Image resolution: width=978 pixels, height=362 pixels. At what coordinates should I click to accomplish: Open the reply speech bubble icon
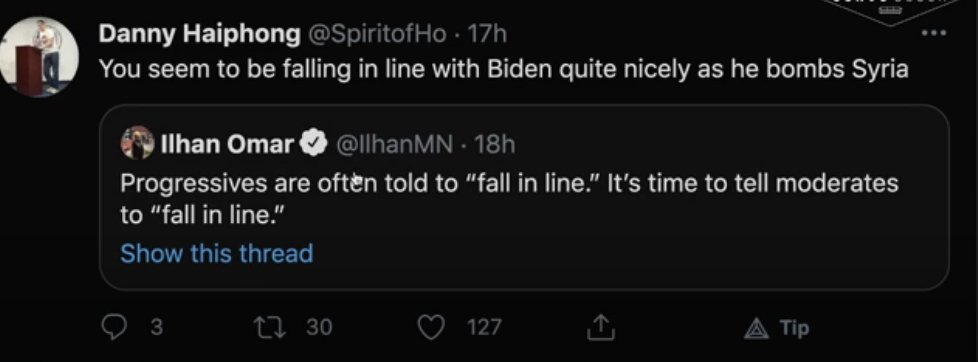[114, 327]
